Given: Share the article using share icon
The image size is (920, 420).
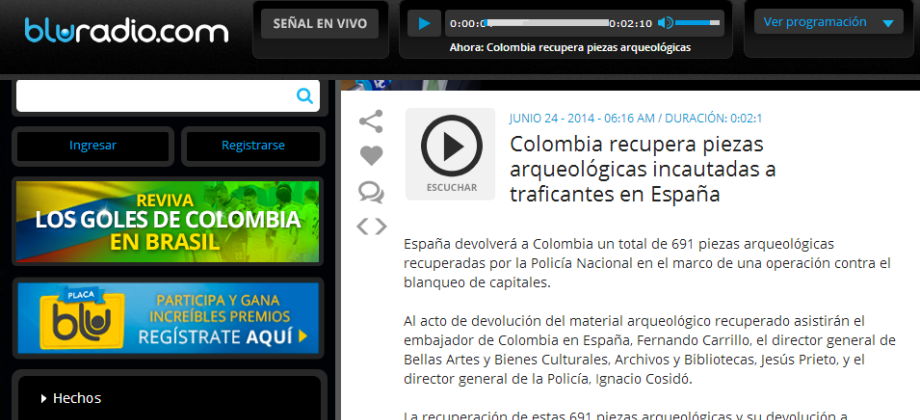Looking at the screenshot, I should [x=371, y=121].
